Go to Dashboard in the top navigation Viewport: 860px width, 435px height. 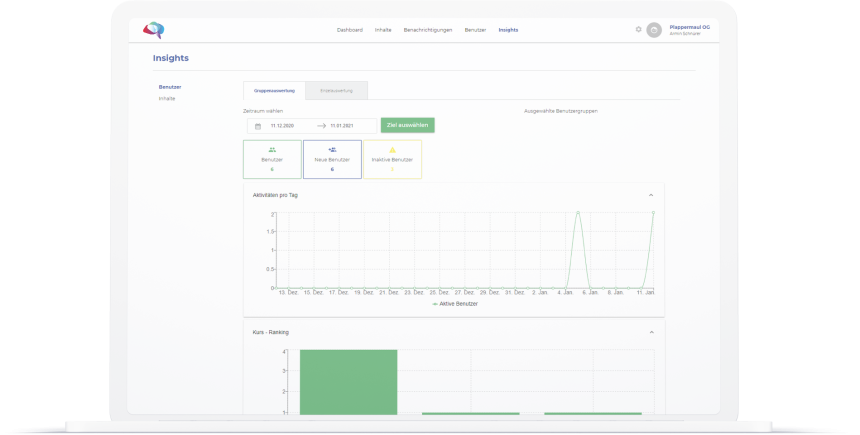pyautogui.click(x=349, y=30)
